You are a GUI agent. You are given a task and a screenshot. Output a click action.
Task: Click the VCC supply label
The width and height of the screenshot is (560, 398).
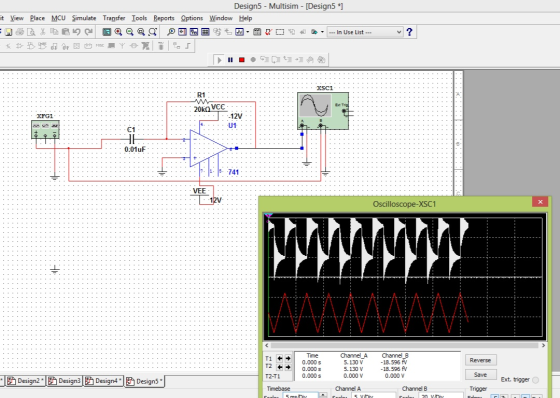coord(218,107)
